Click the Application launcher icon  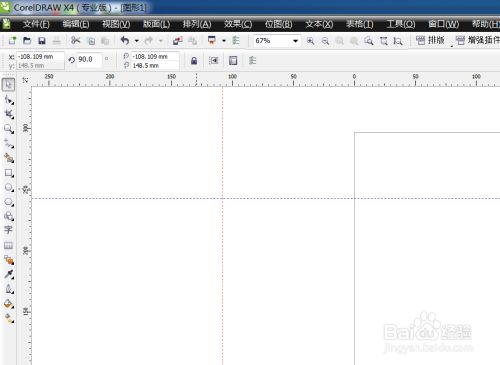[x=212, y=41]
